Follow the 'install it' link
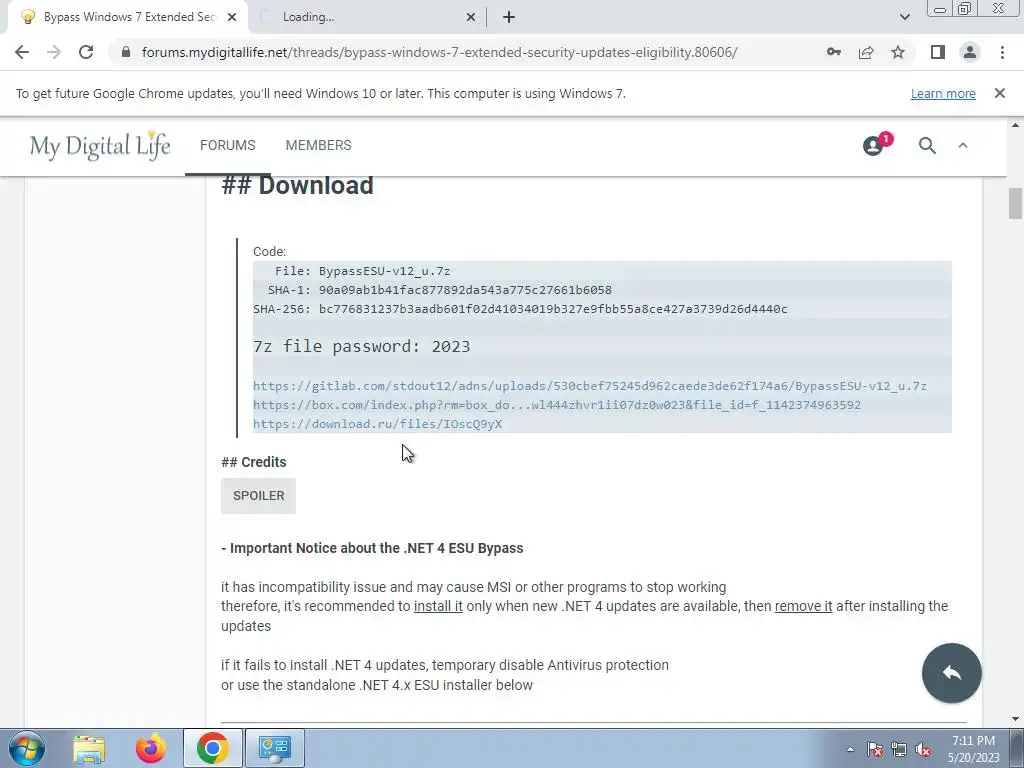1024x768 pixels. pos(438,606)
